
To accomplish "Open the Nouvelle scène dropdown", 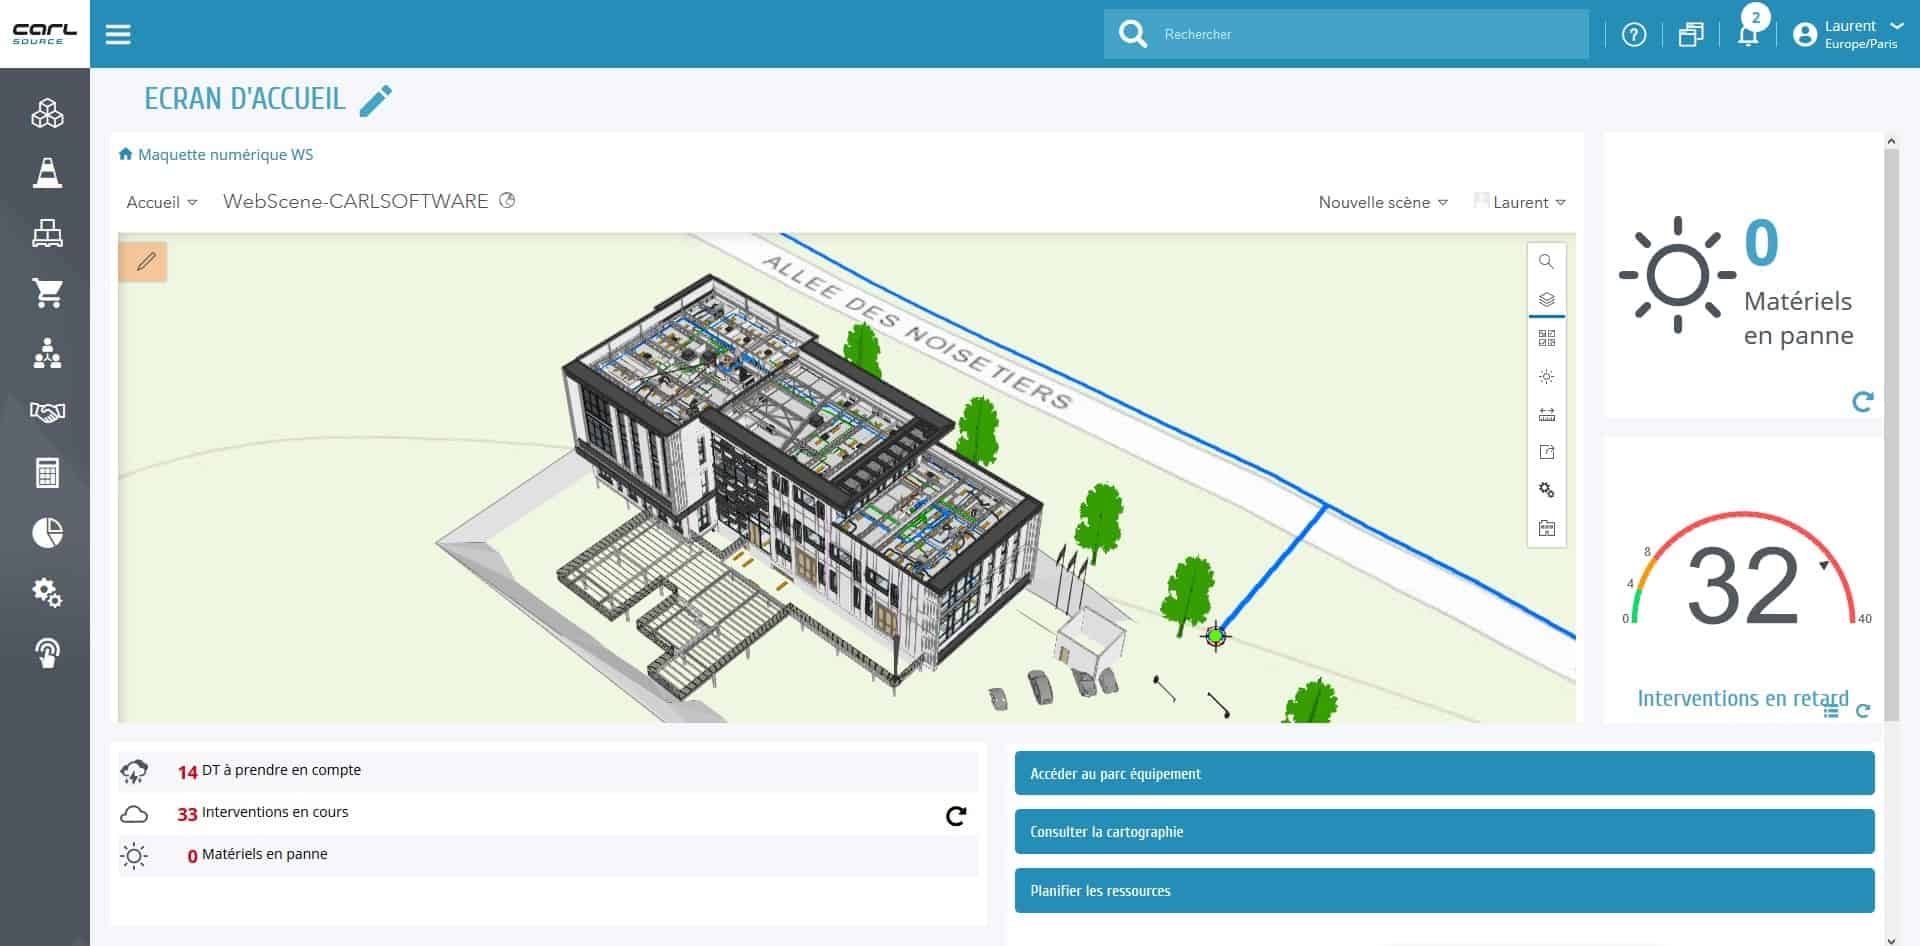I will tap(1382, 202).
